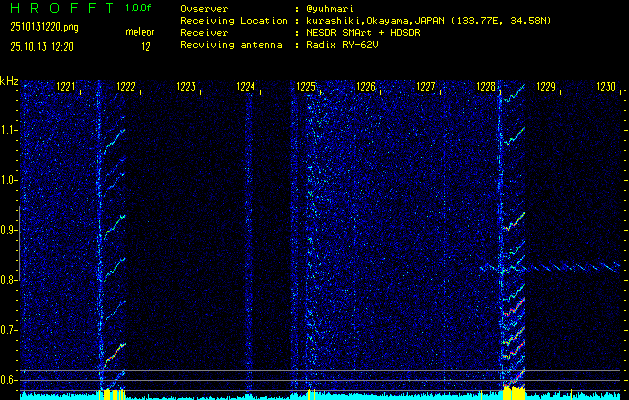Select the 1223 time marker
629x400 pixels.
coord(186,87)
